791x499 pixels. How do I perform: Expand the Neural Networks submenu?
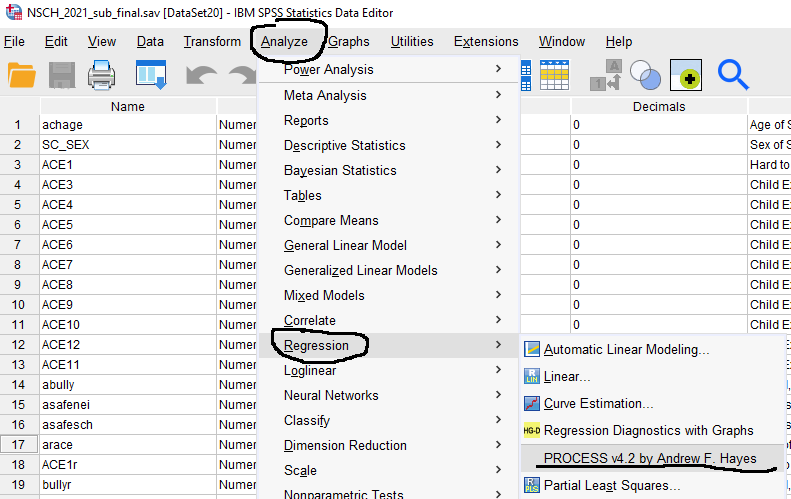pyautogui.click(x=388, y=395)
